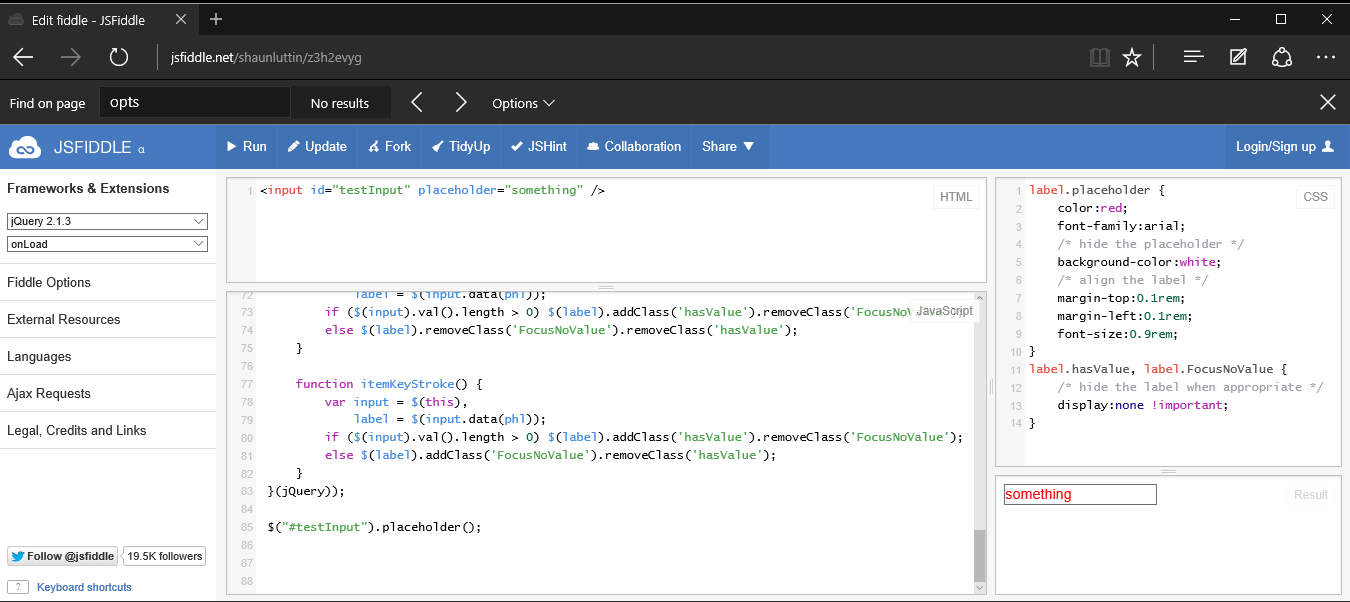This screenshot has height=602, width=1350.
Task: Click the Result panel label
Action: tap(1310, 494)
